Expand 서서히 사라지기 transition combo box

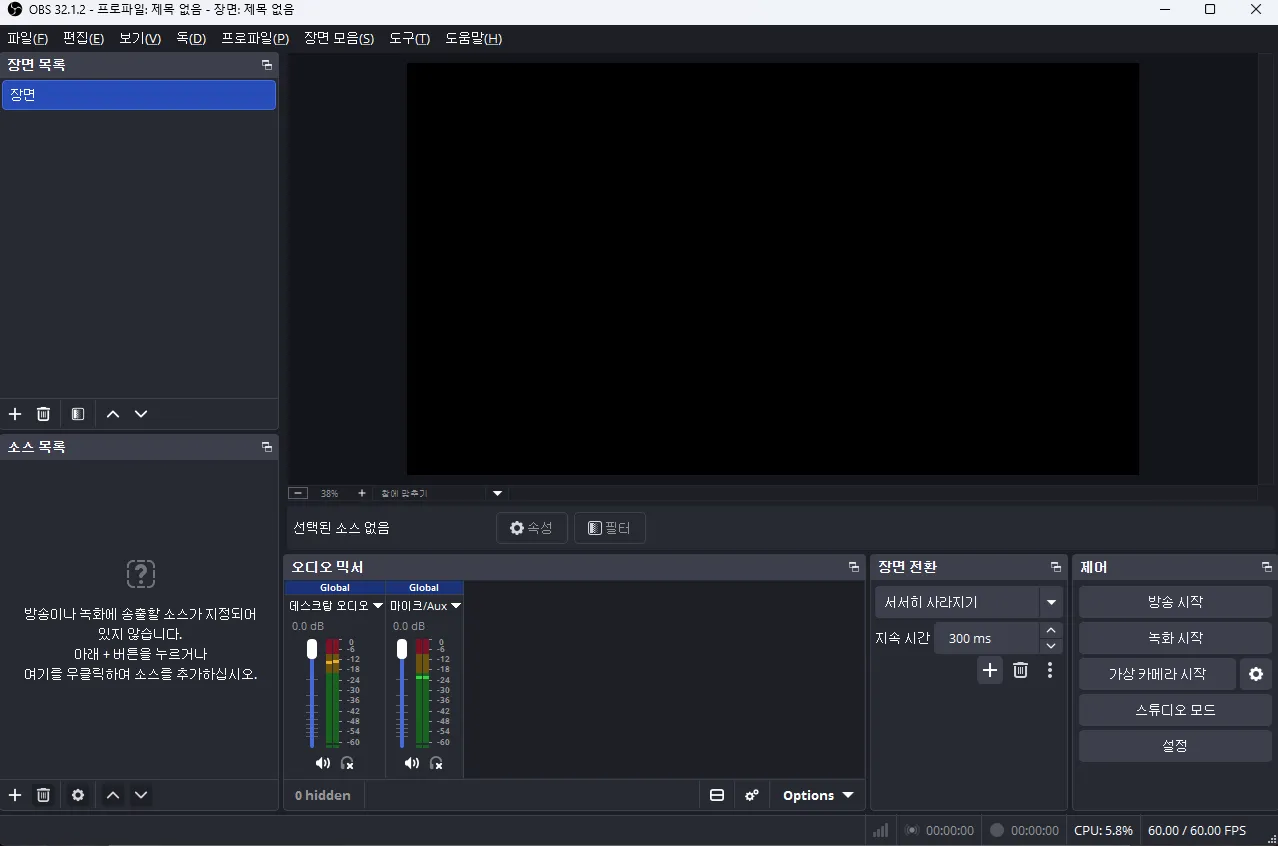(x=1051, y=602)
